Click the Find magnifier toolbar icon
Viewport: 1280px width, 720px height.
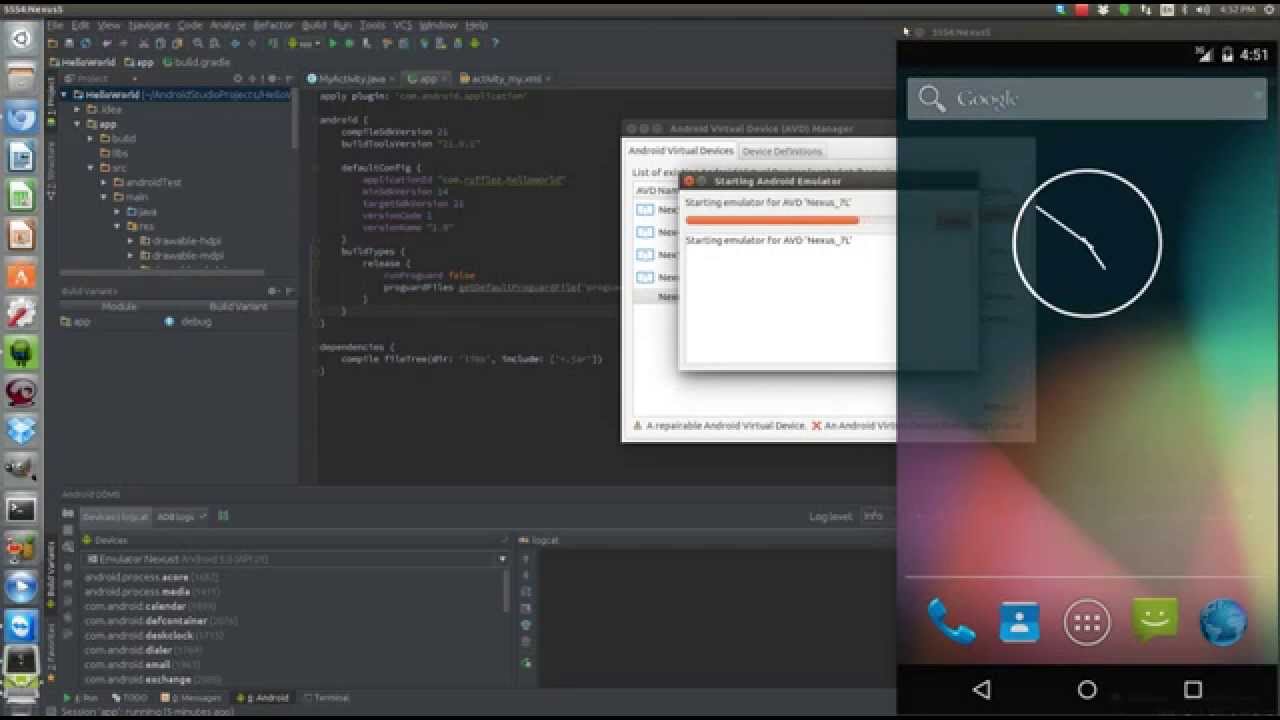(198, 43)
